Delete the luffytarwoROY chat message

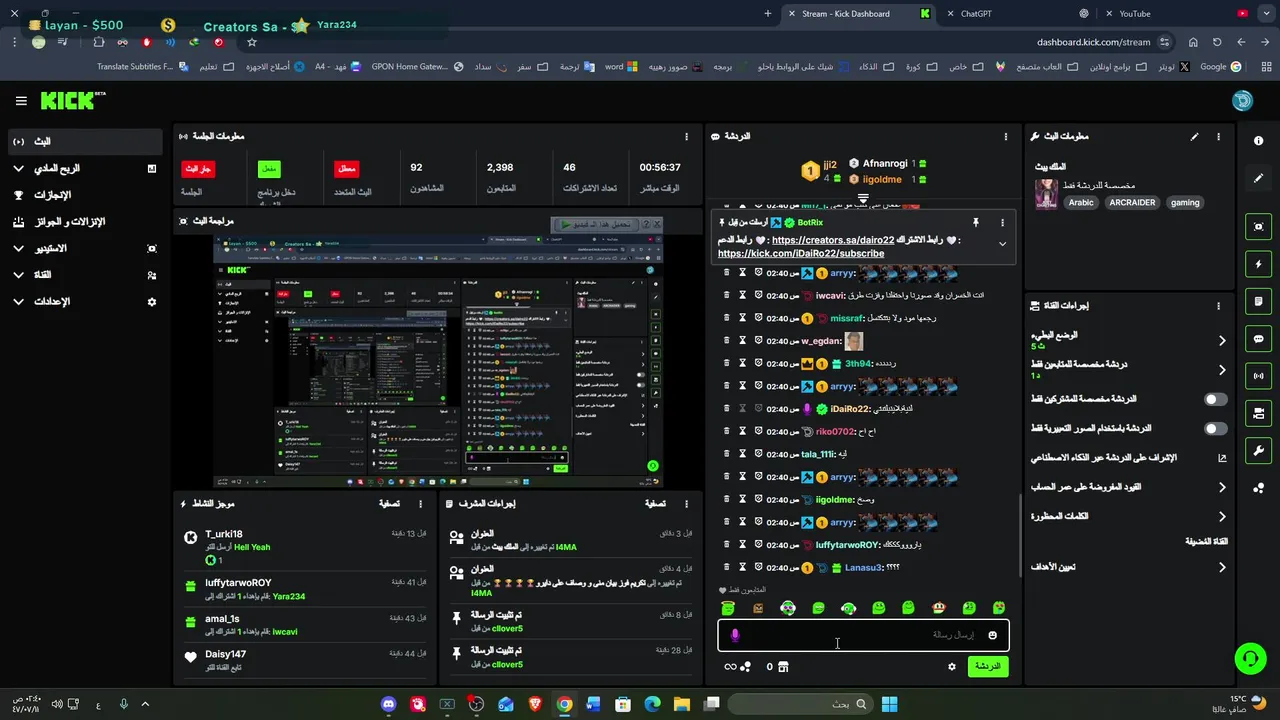pyautogui.click(x=727, y=545)
